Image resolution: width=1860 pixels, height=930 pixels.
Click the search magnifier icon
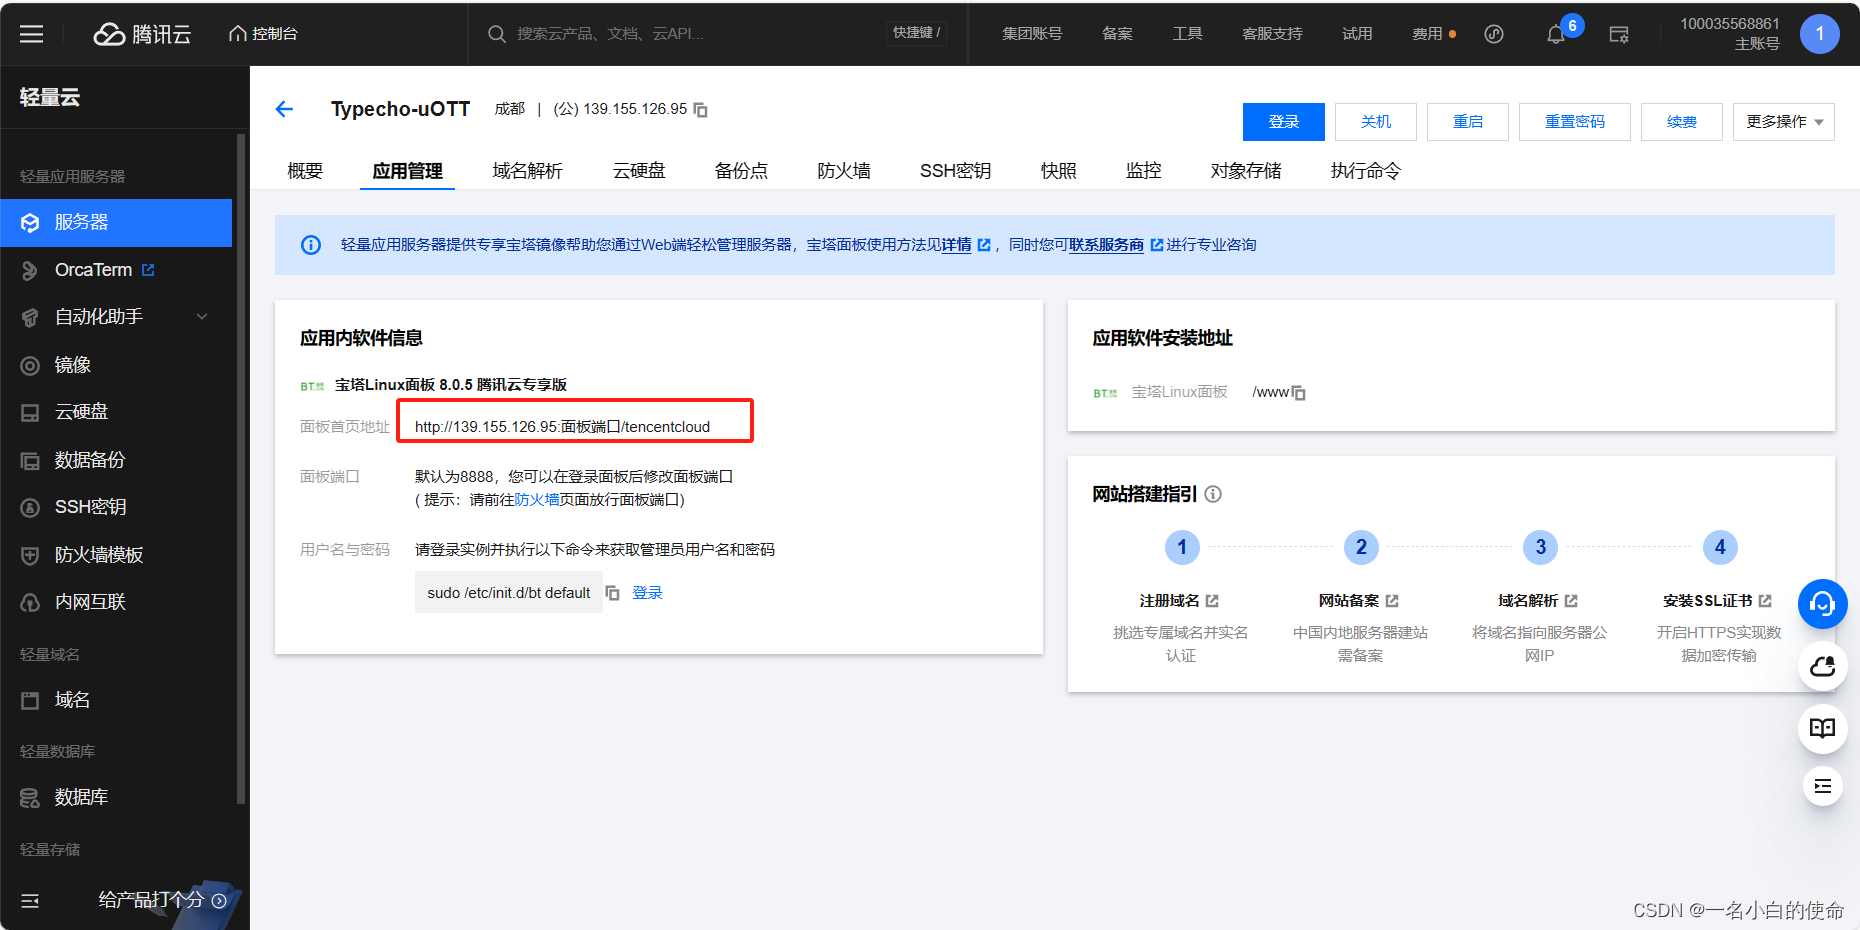tap(496, 34)
